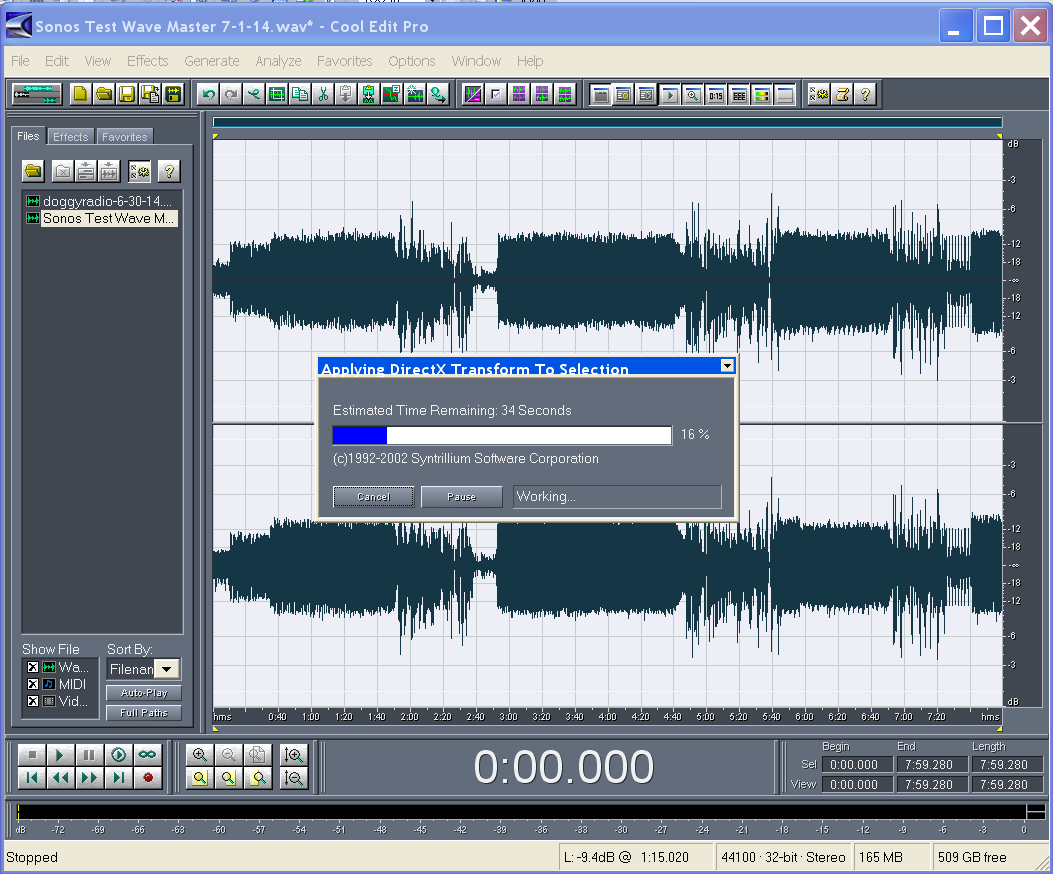Click the Pause transport button
The width and height of the screenshot is (1053, 874).
[x=89, y=755]
